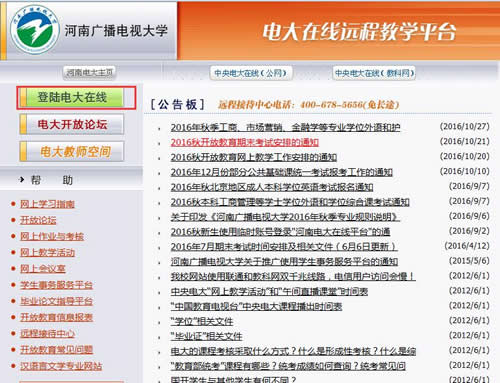Click the date (2016/10/27)

pos(464,127)
